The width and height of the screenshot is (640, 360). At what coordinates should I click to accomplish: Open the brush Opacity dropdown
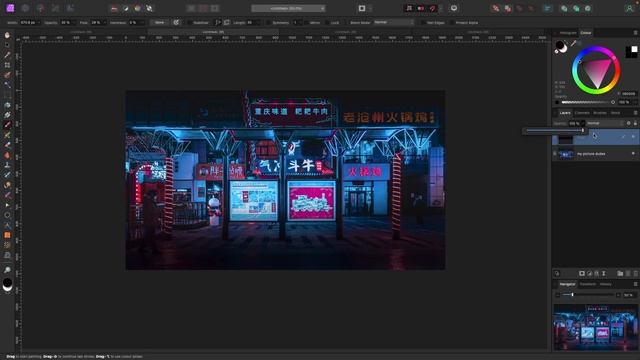(75, 22)
